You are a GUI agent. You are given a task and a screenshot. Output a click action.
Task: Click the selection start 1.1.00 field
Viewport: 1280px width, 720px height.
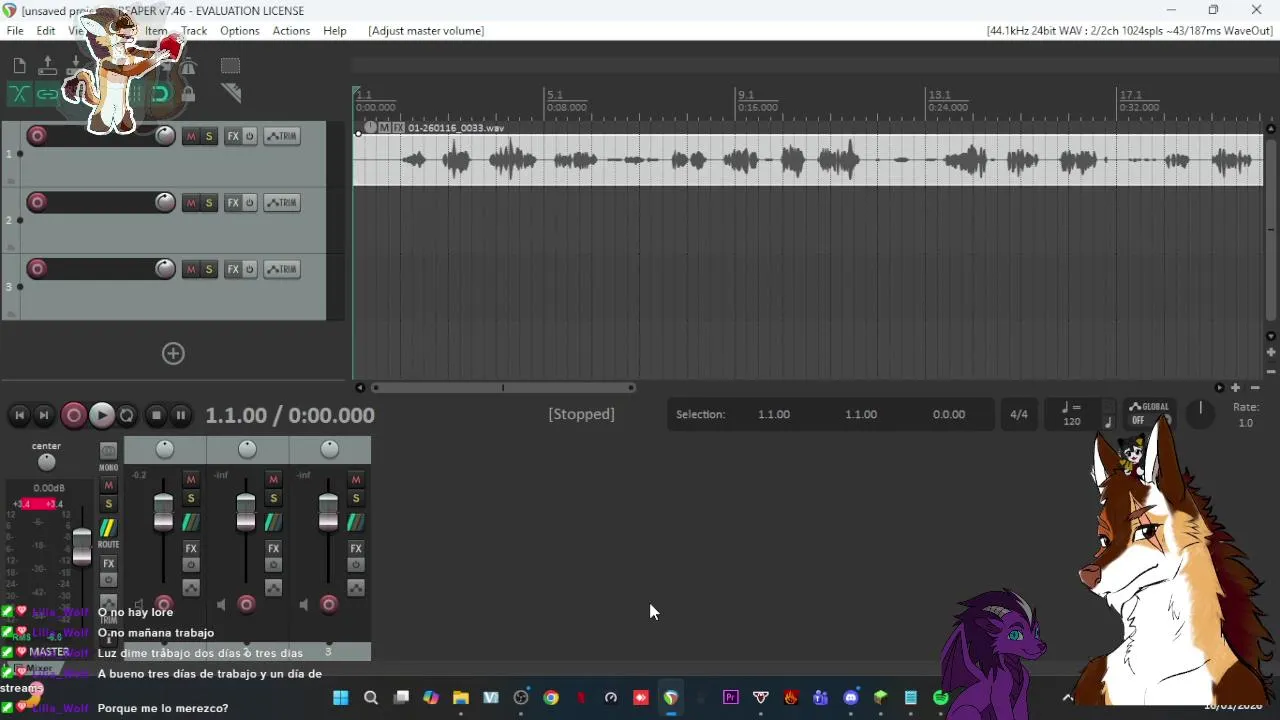(774, 414)
